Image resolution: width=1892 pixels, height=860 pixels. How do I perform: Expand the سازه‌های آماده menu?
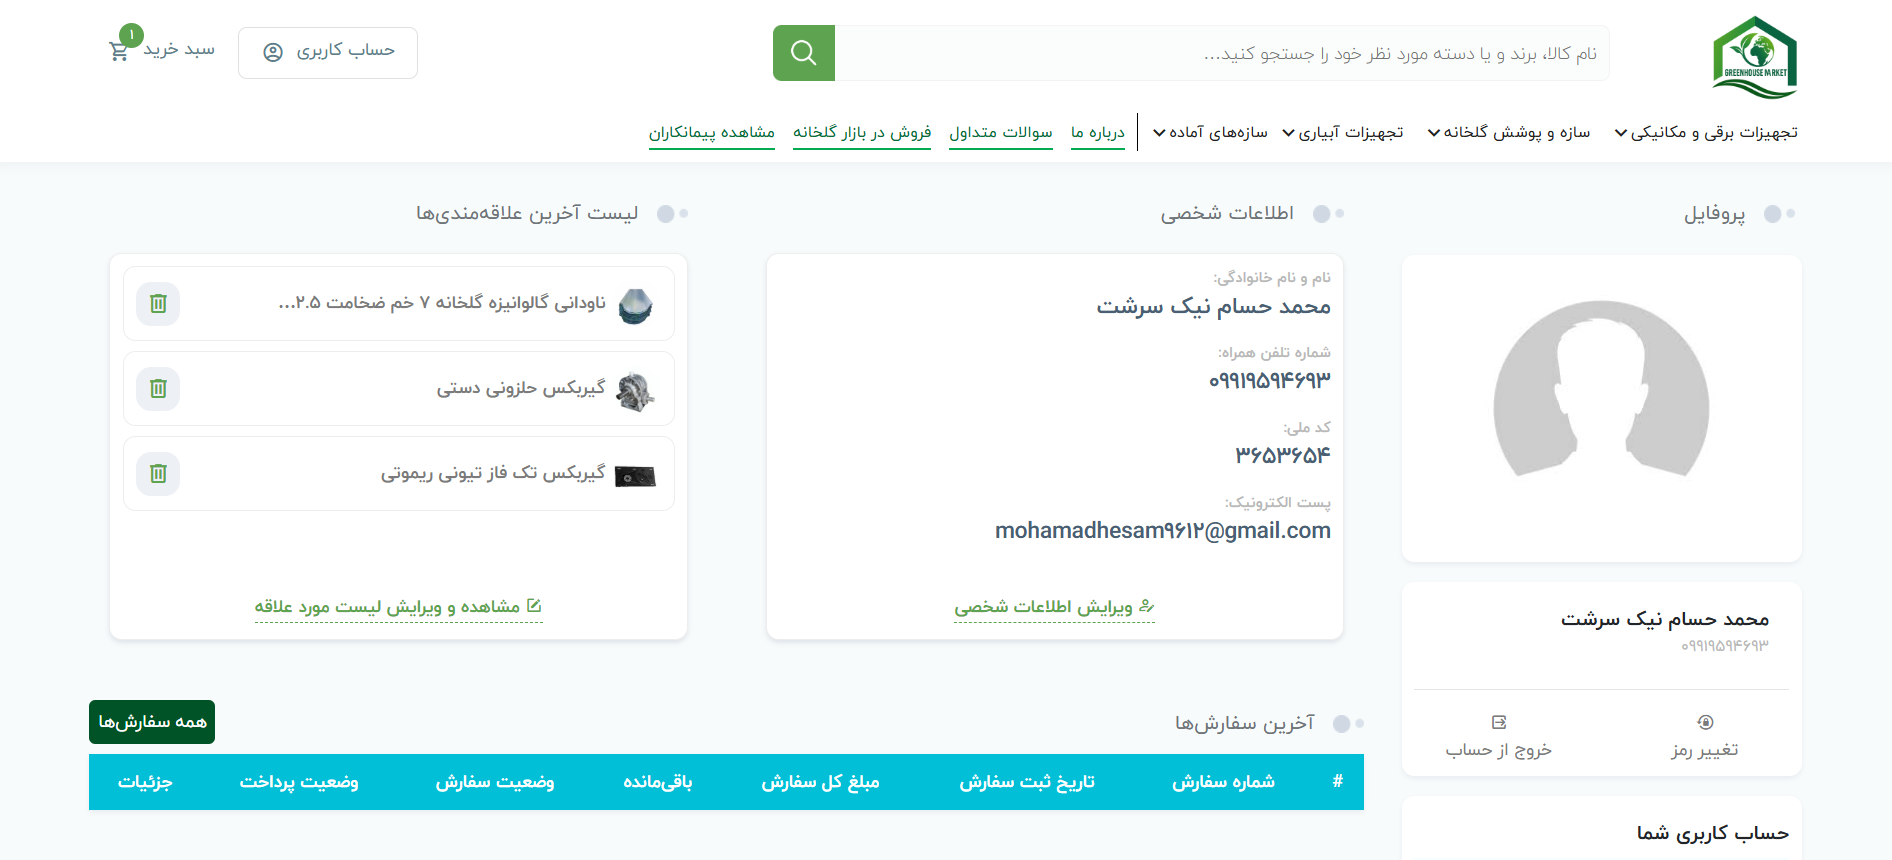[x=1210, y=132]
